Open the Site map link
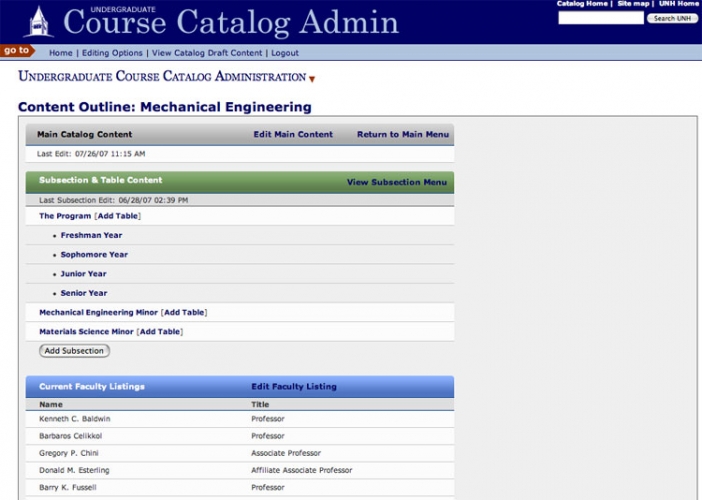702x500 pixels. pos(633,4)
